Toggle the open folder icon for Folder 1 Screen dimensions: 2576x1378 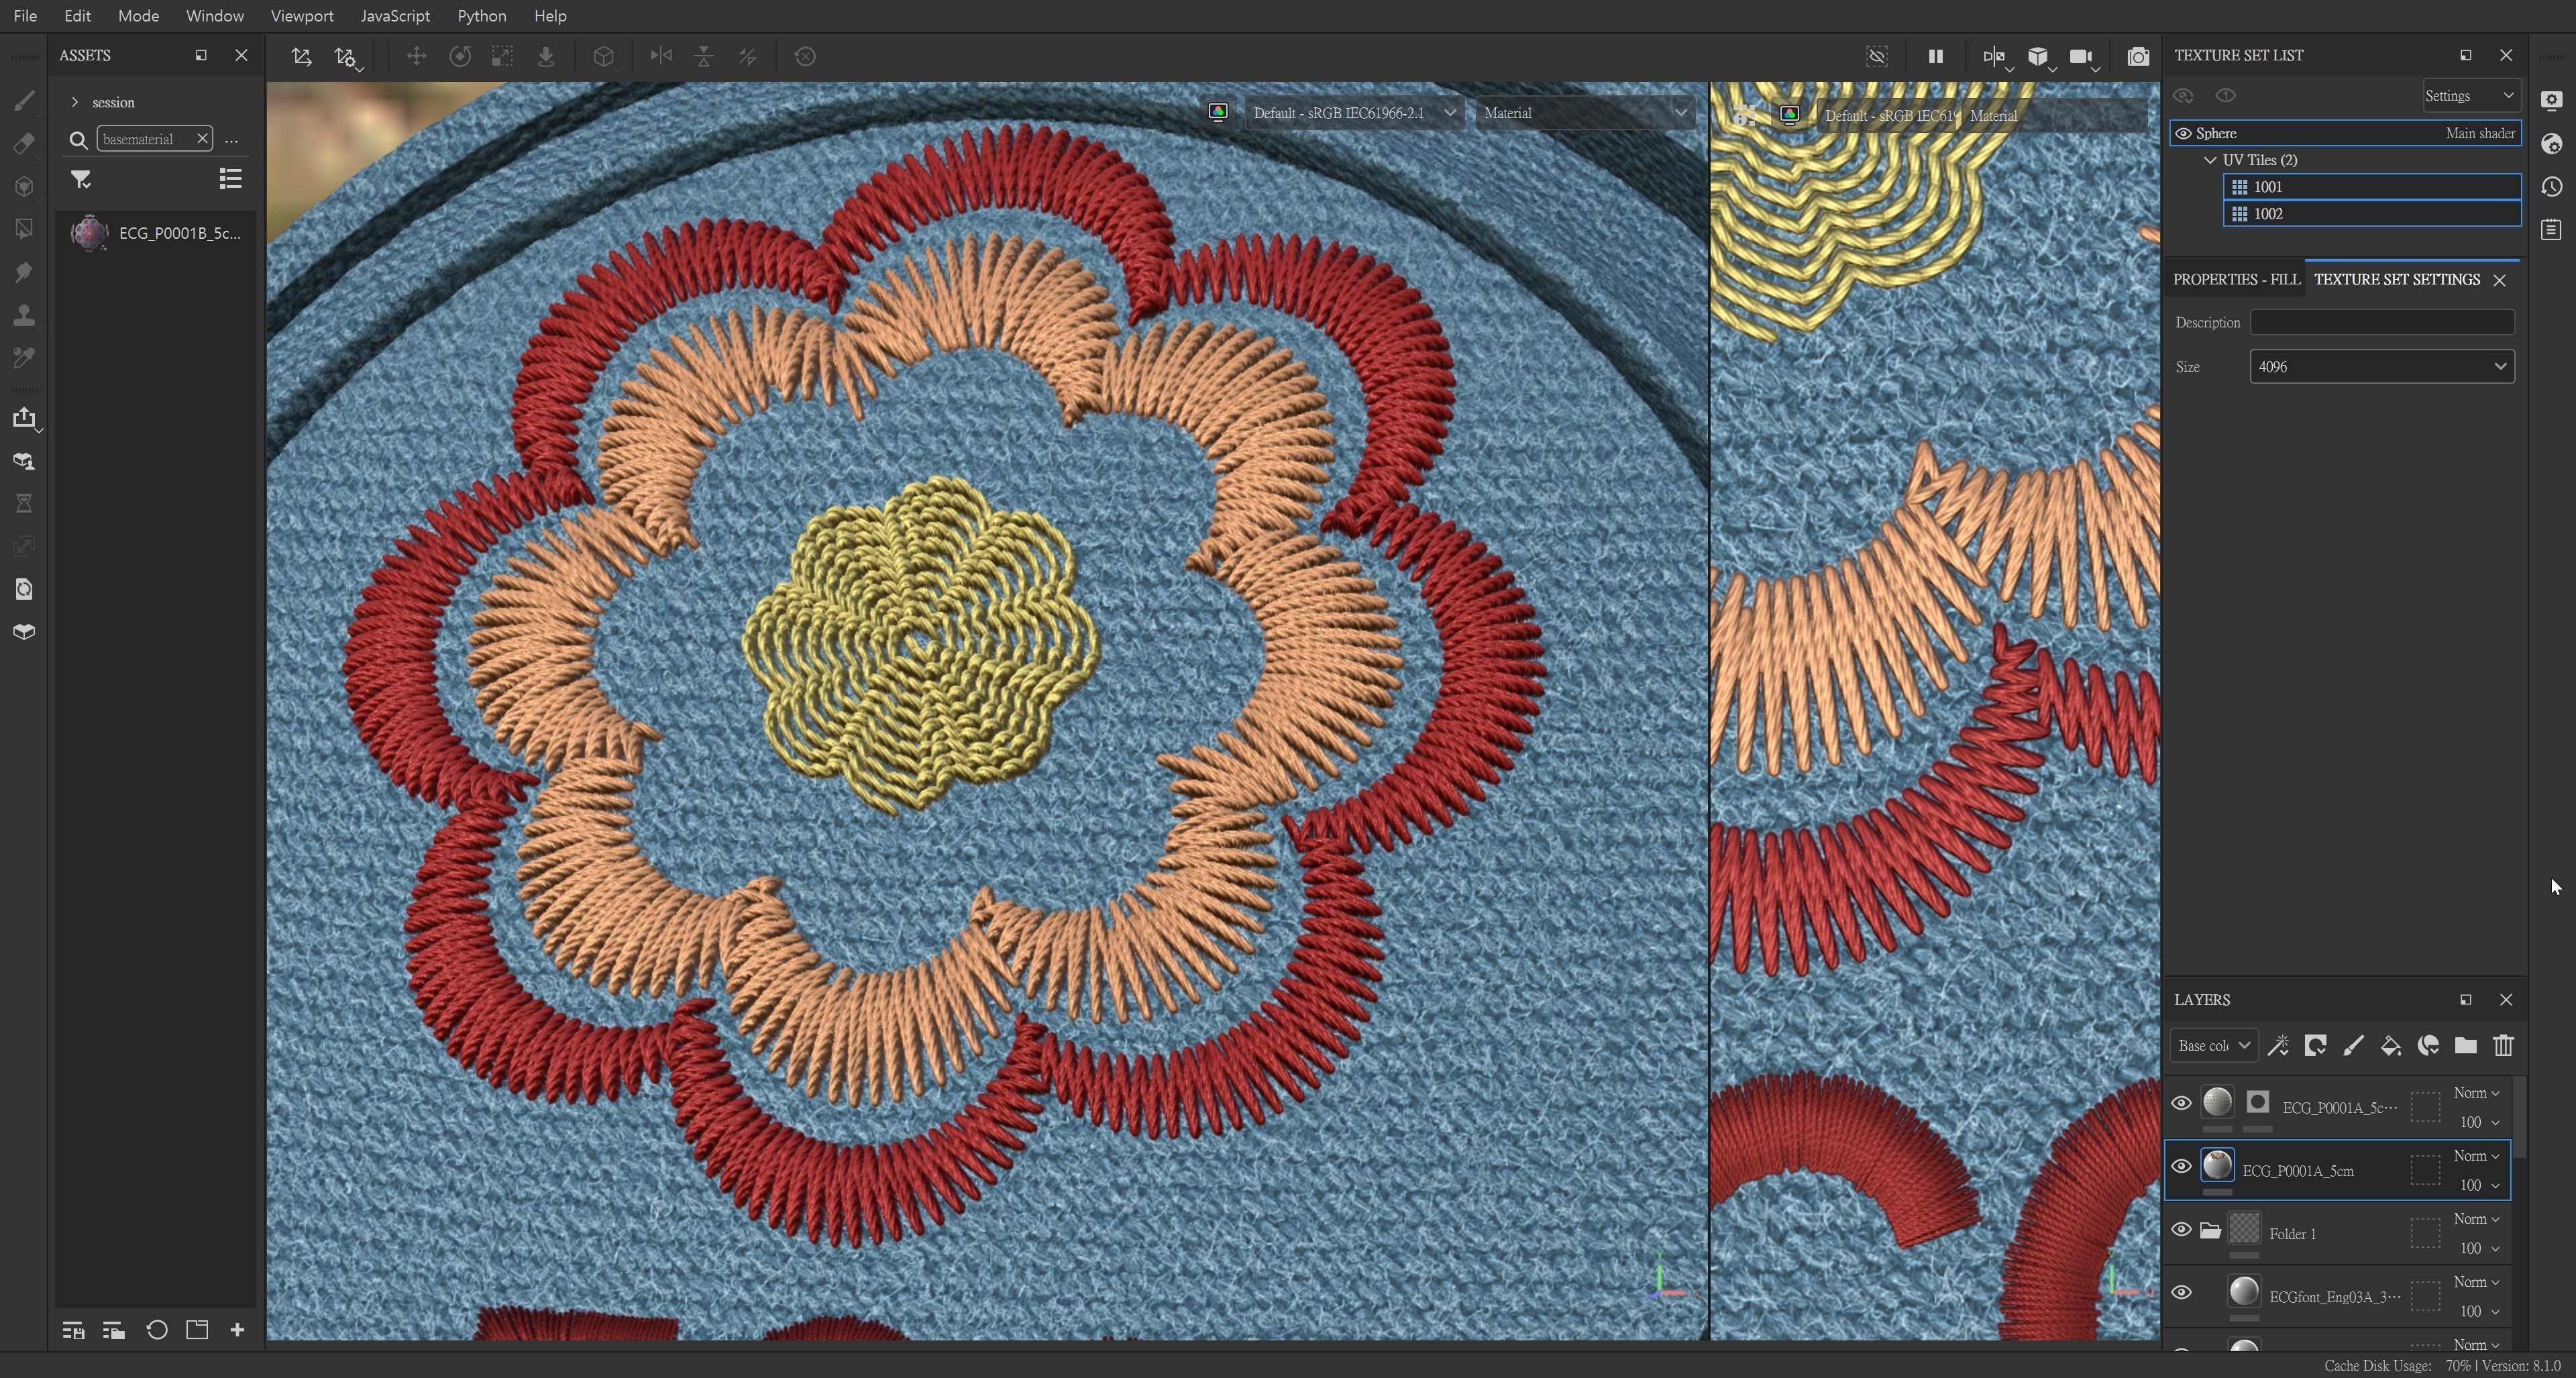(x=2210, y=1230)
